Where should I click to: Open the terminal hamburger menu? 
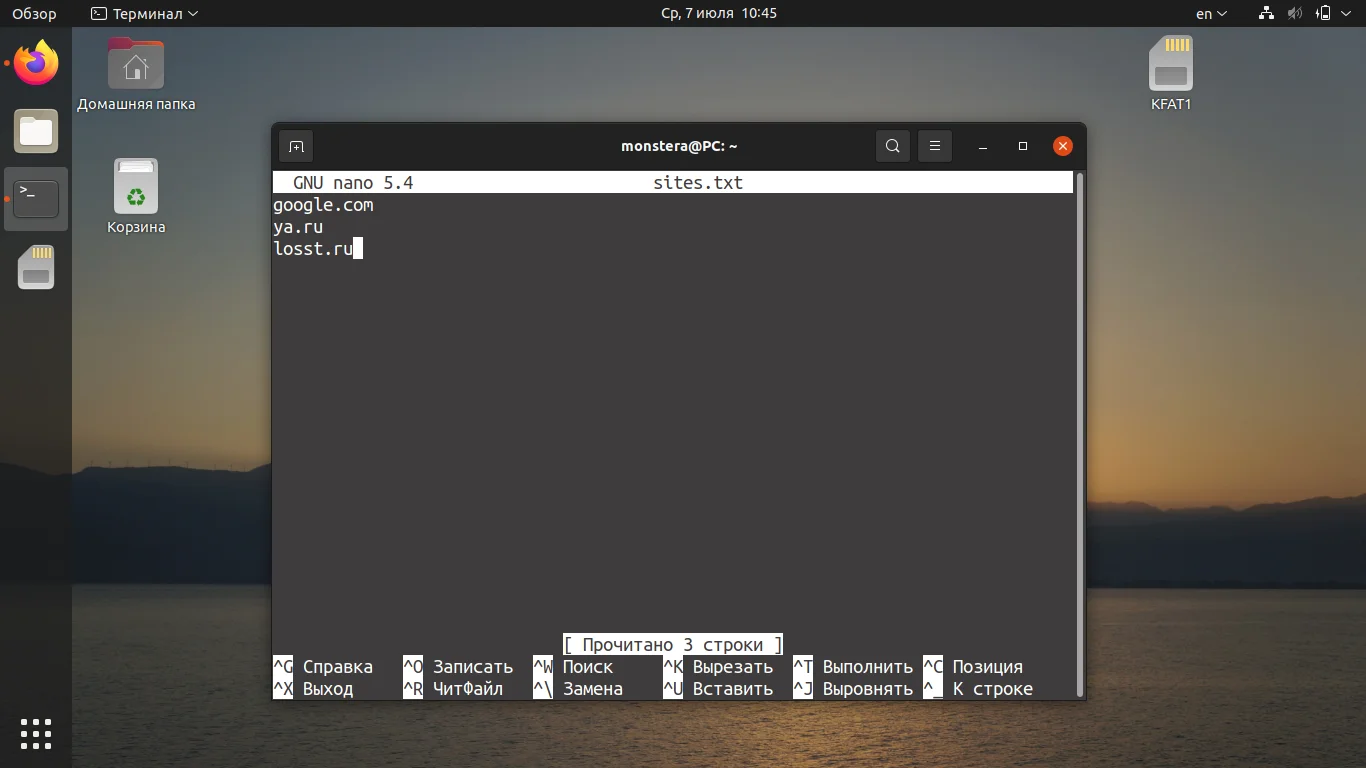click(x=935, y=146)
